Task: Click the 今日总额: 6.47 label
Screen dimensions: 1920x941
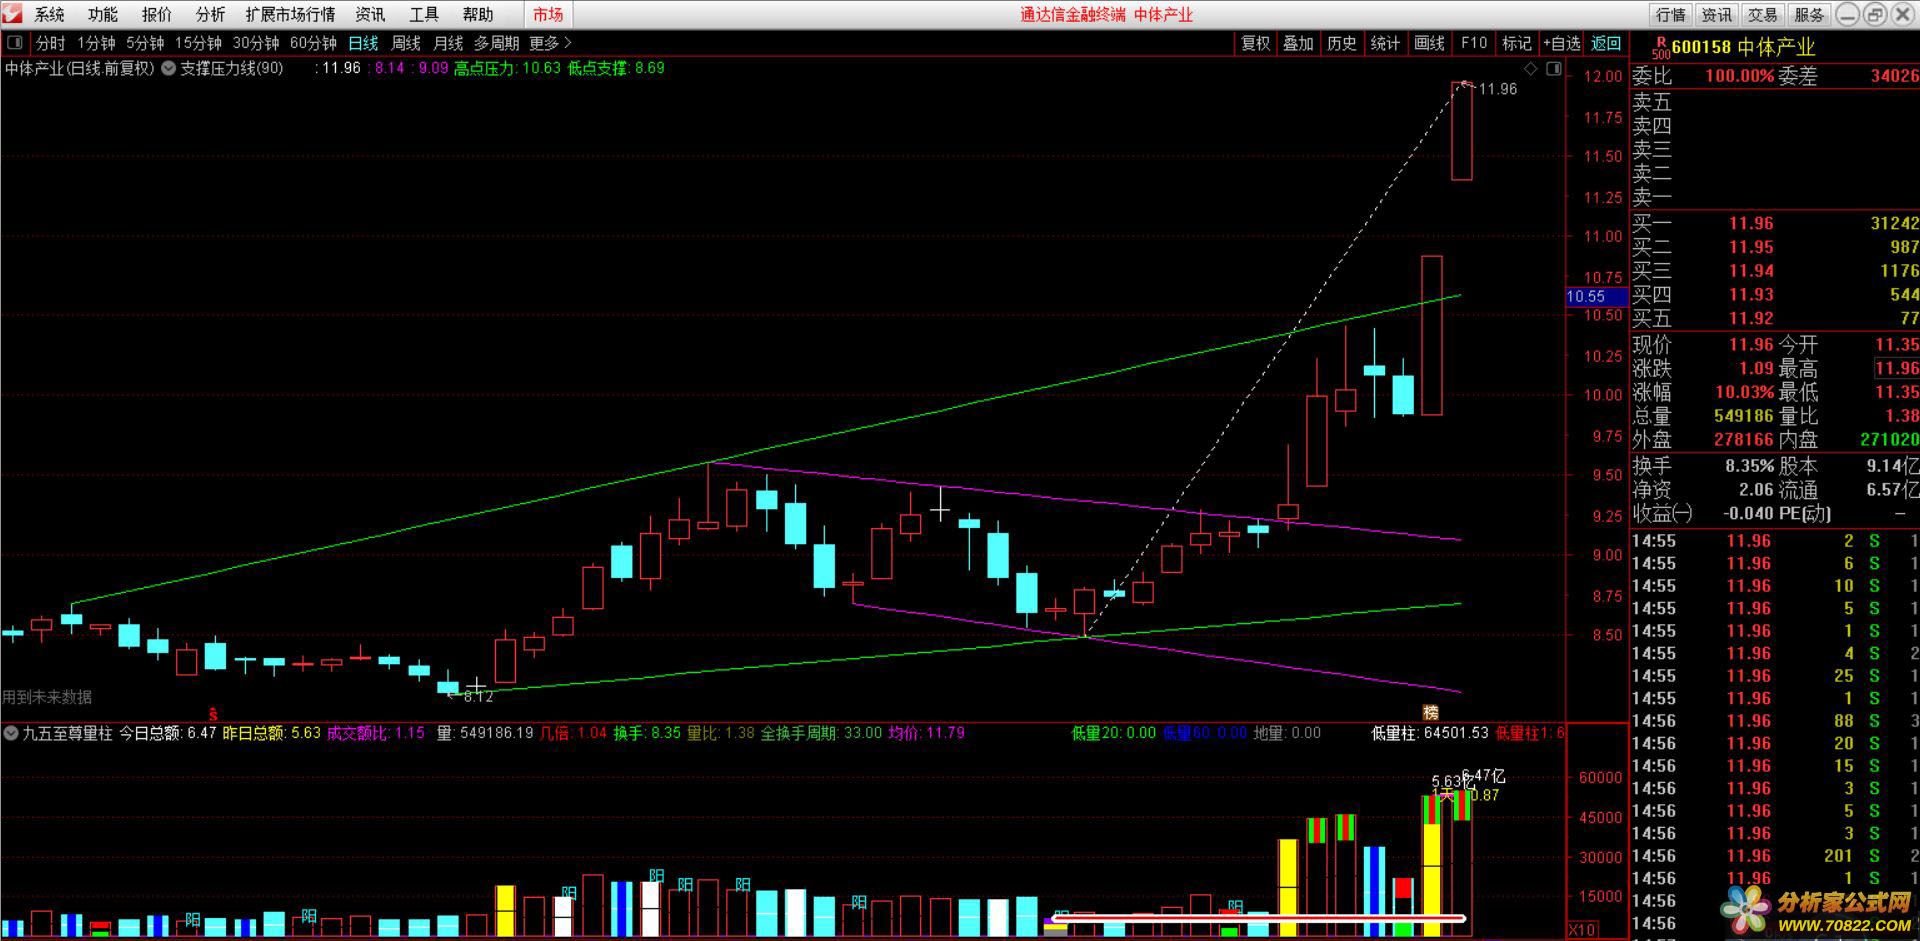Action: coord(168,733)
